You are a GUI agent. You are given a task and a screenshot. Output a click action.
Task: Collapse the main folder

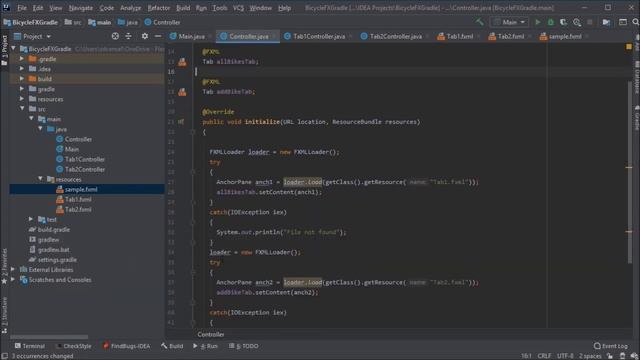(31, 119)
